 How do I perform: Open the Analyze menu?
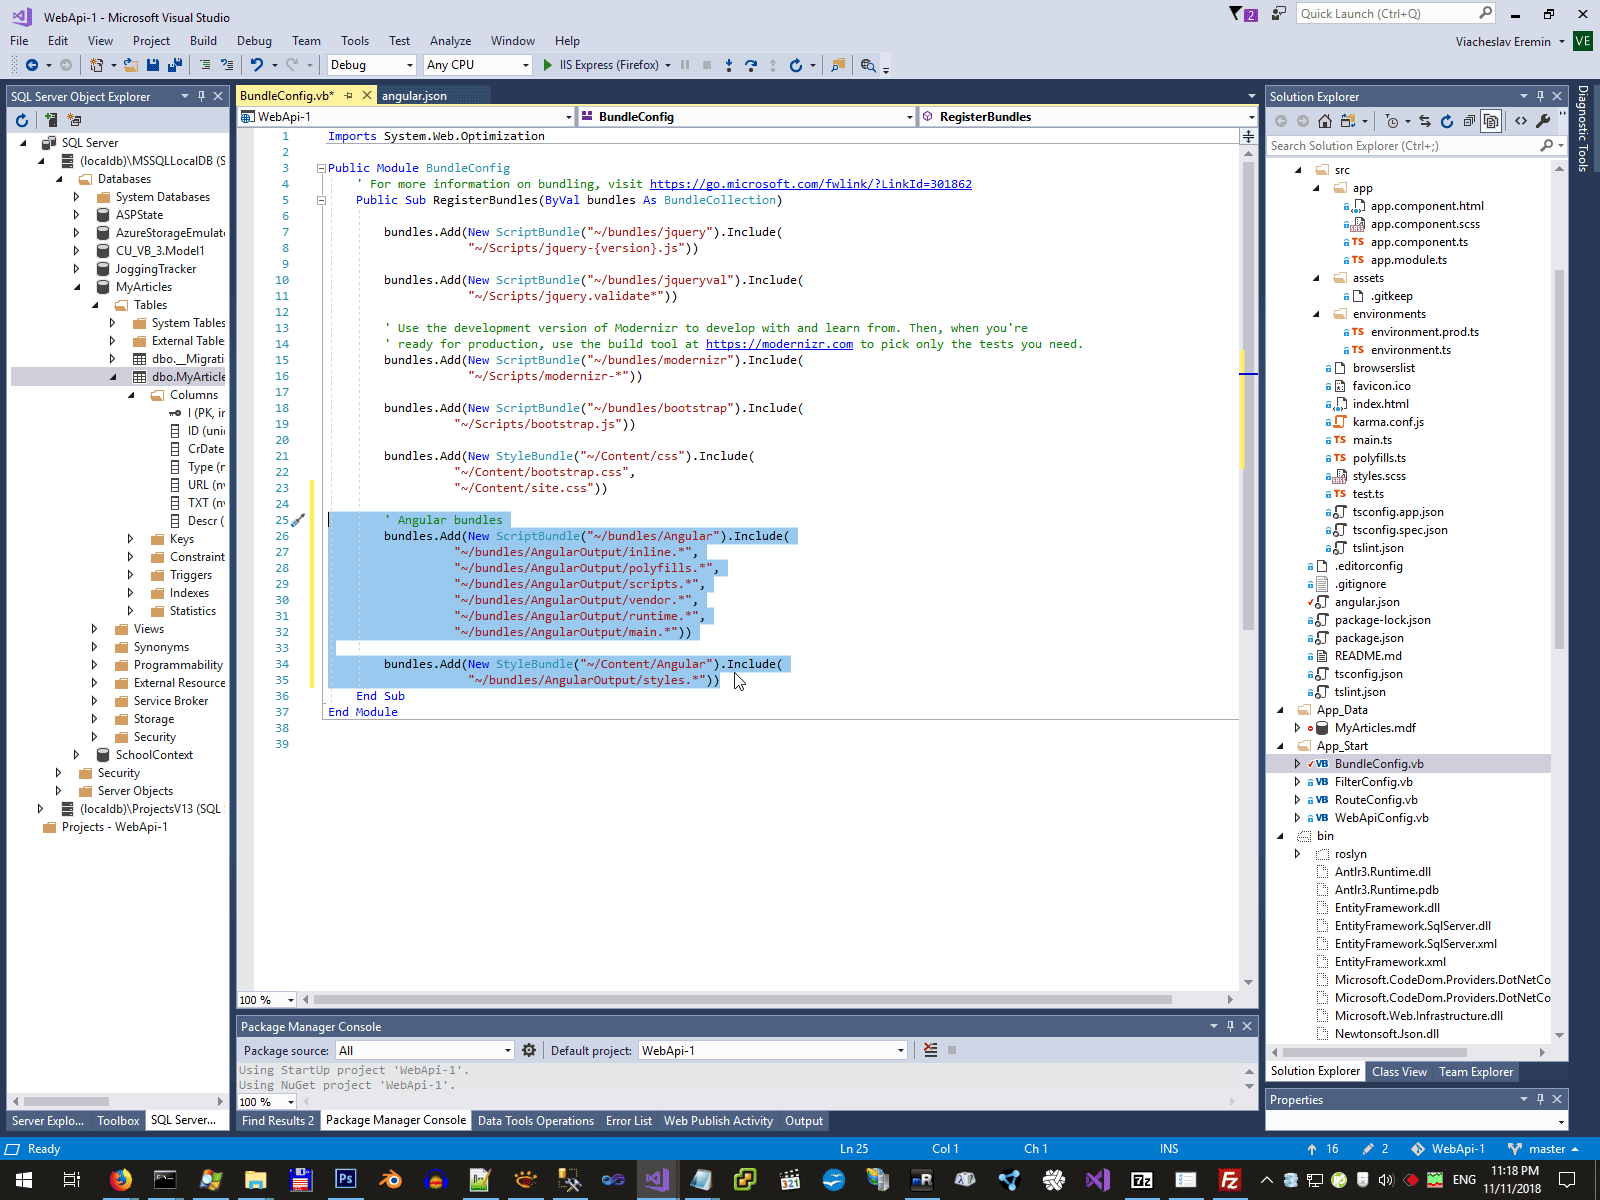click(x=450, y=41)
